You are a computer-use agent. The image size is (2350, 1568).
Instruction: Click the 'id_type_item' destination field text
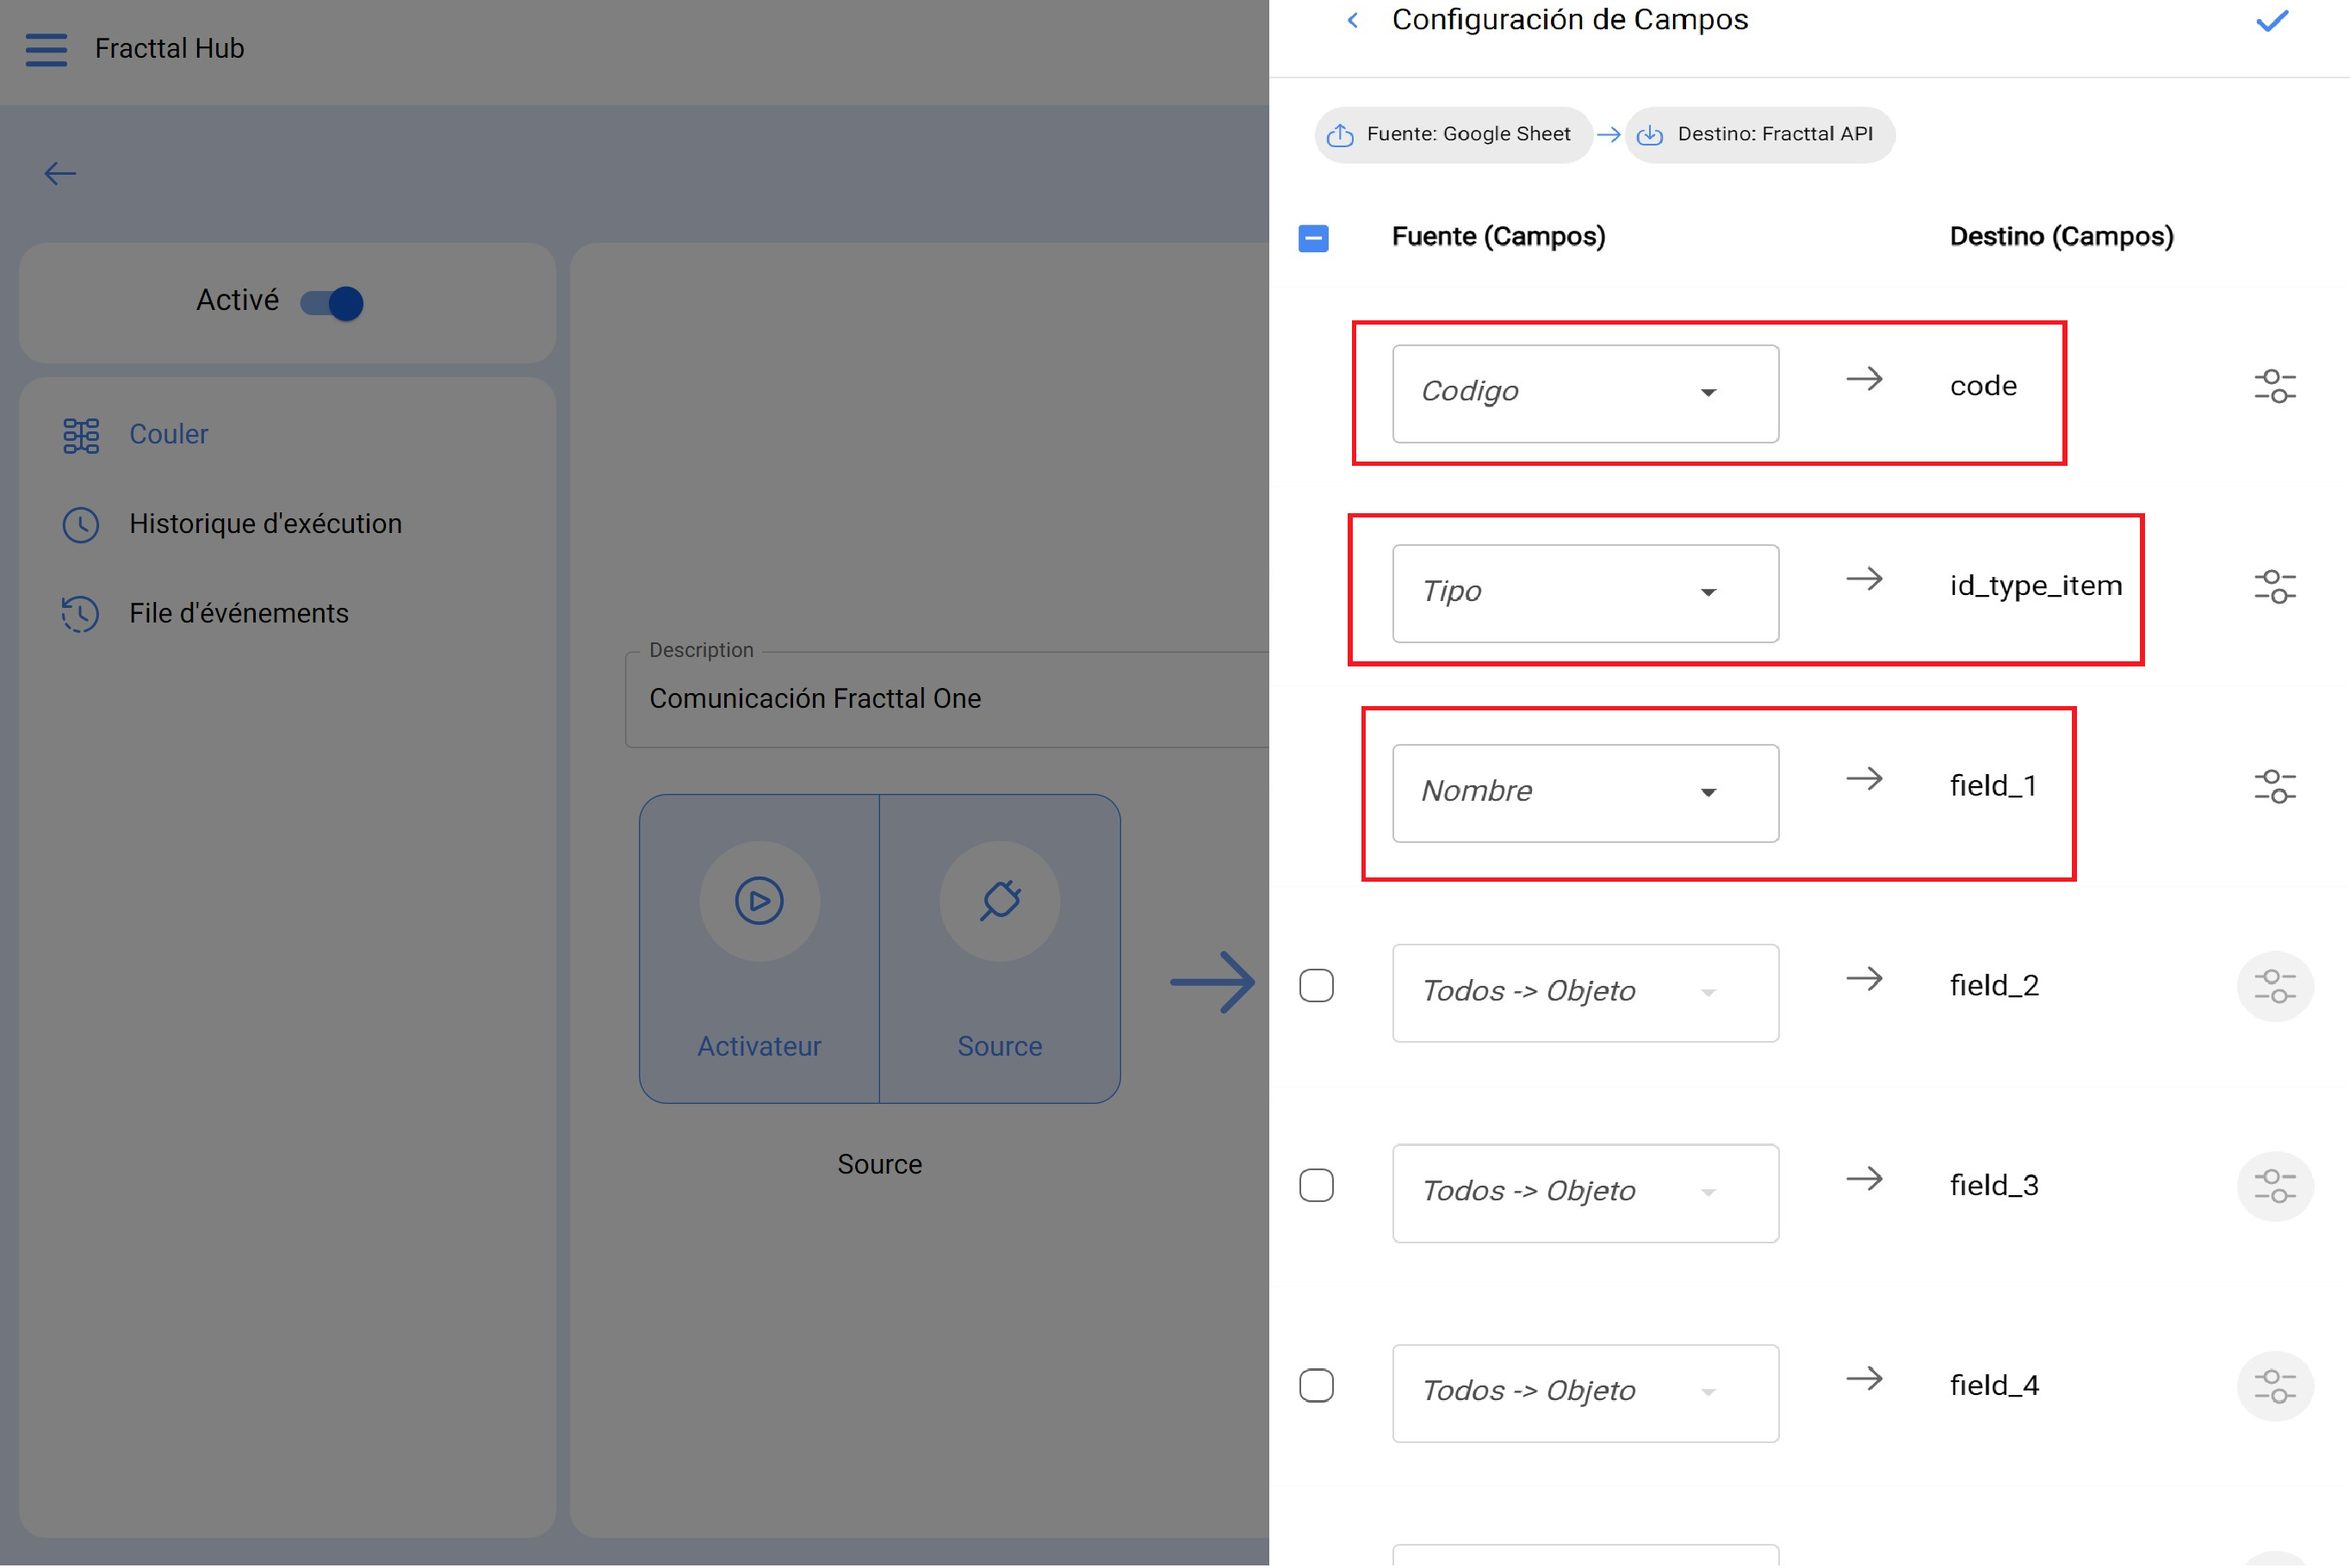point(2036,586)
